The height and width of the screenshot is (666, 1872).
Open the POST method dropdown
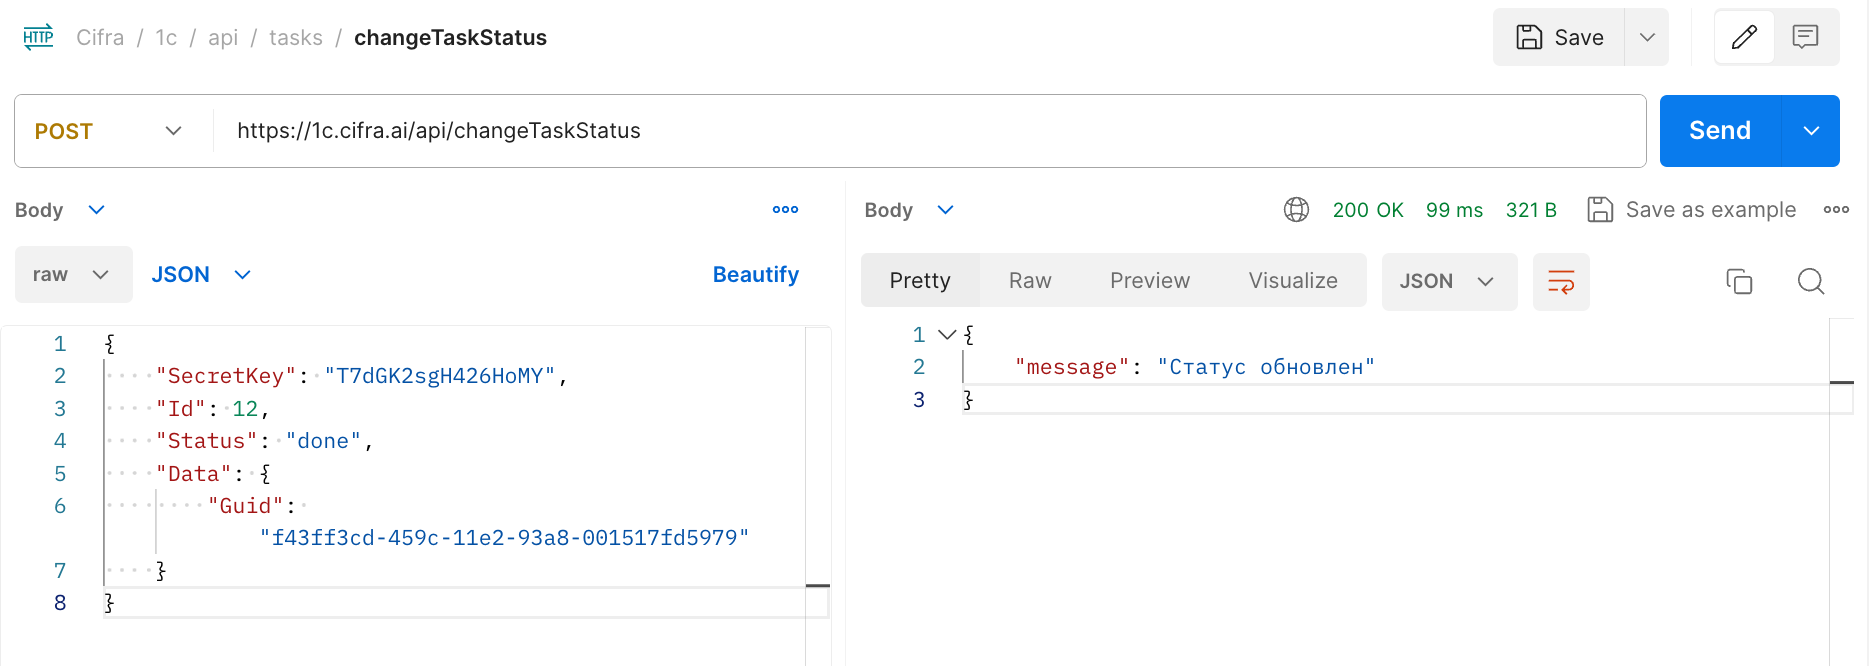pos(108,131)
